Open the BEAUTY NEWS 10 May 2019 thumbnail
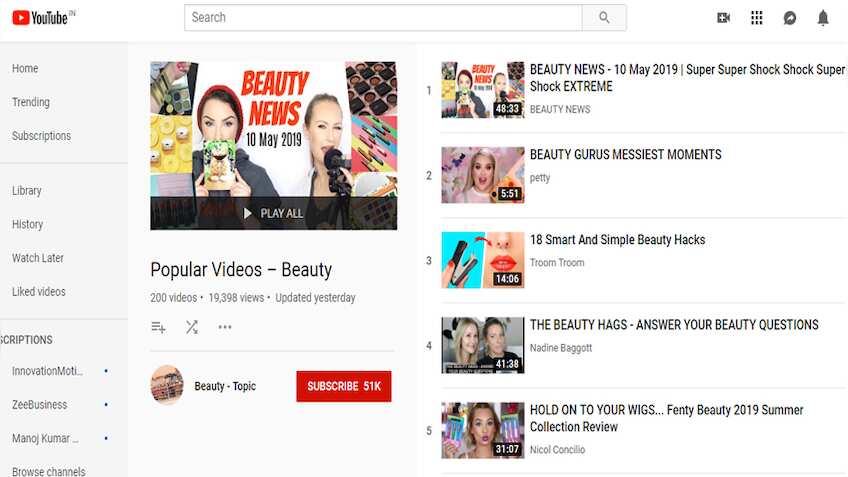 pyautogui.click(x=483, y=90)
